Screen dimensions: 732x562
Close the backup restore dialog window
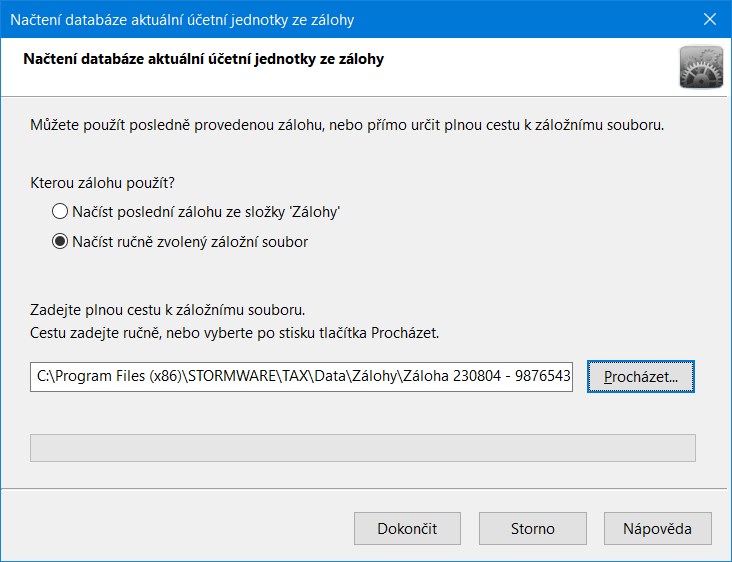pos(710,19)
